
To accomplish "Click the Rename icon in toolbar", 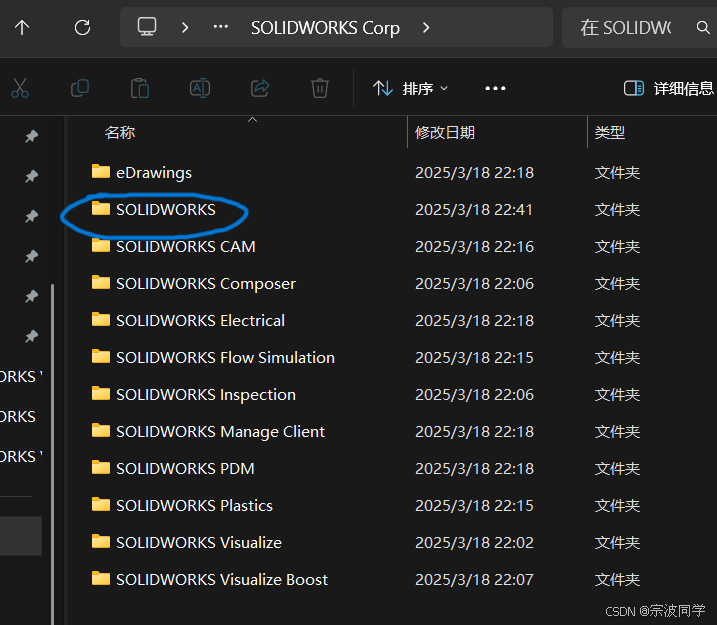I will [200, 88].
